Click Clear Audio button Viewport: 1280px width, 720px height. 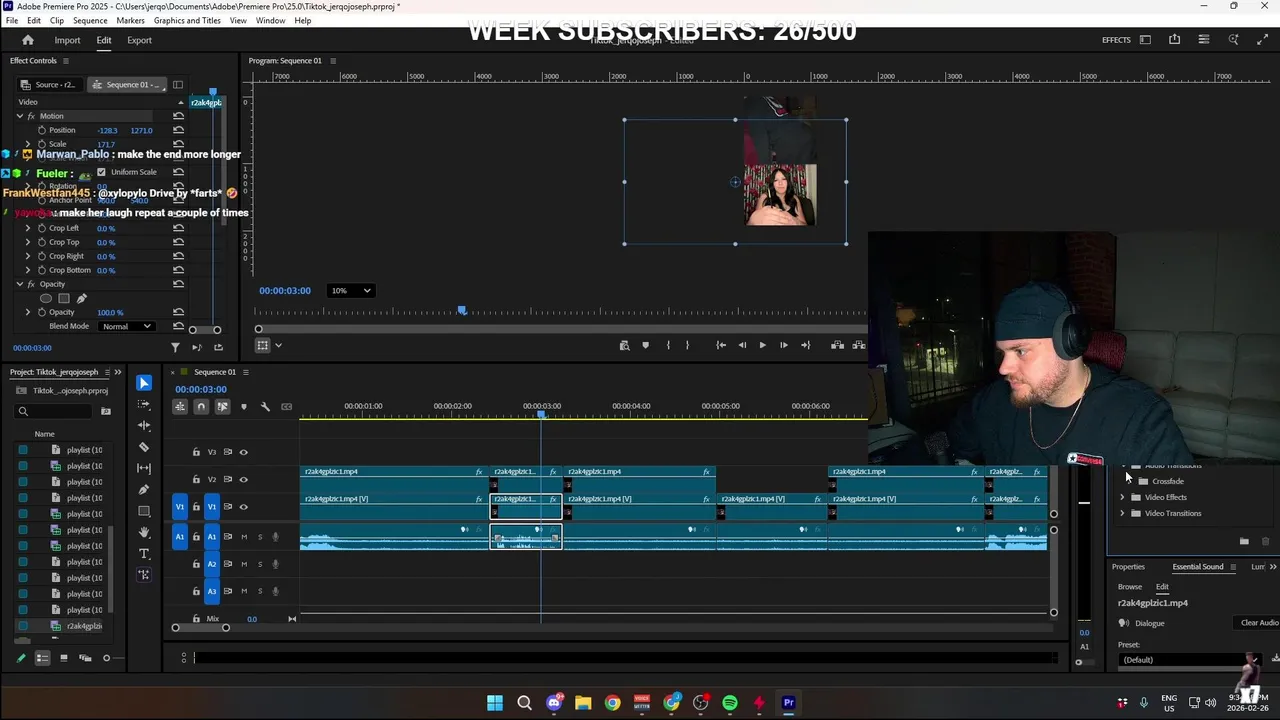click(x=1259, y=623)
